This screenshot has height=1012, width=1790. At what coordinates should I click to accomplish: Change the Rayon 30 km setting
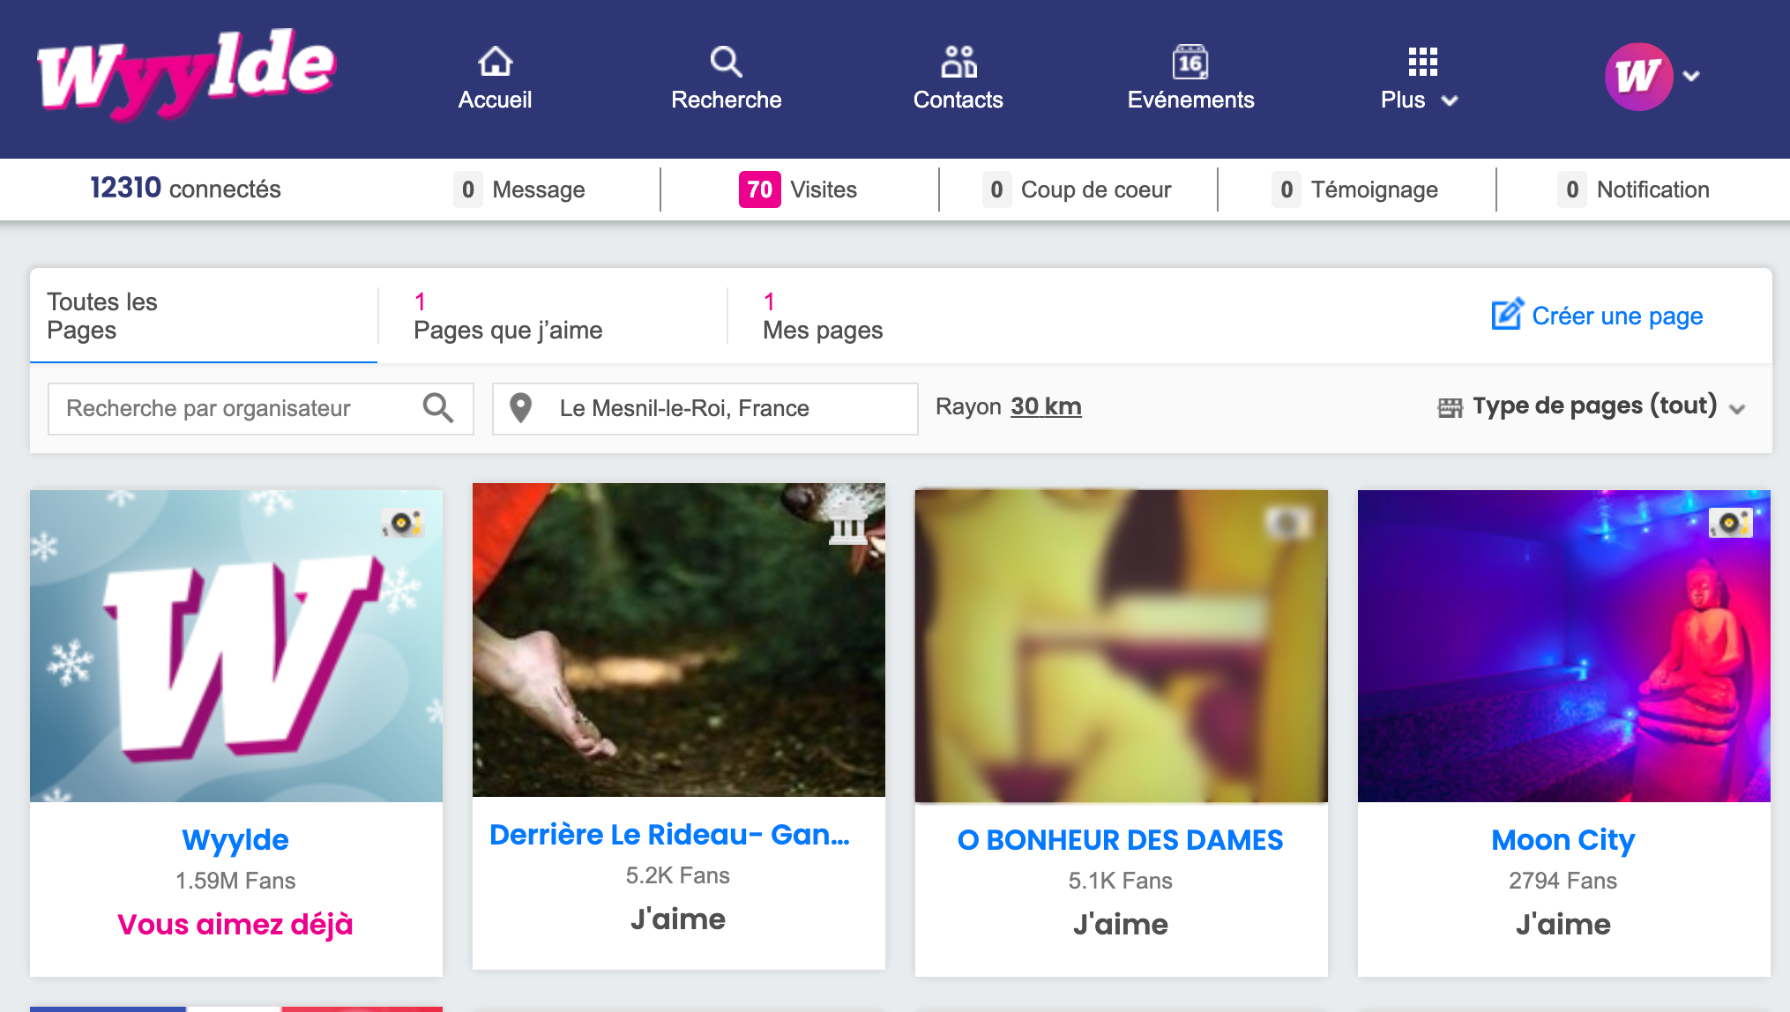(1045, 406)
